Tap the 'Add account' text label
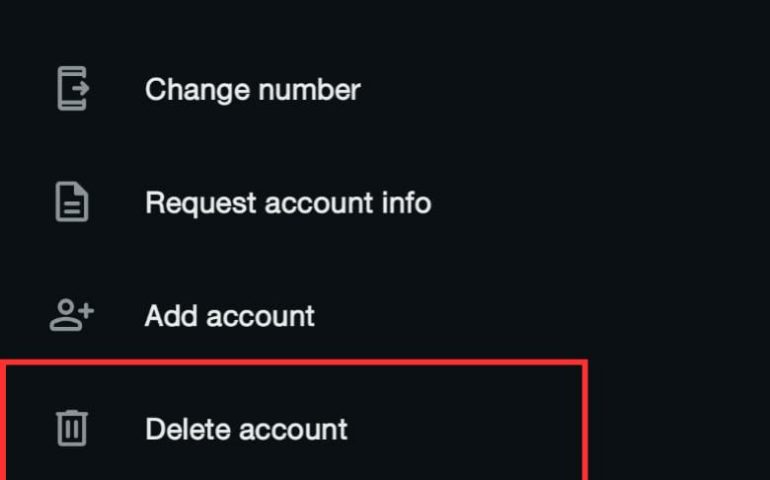Viewport: 770px width, 480px height. point(229,316)
